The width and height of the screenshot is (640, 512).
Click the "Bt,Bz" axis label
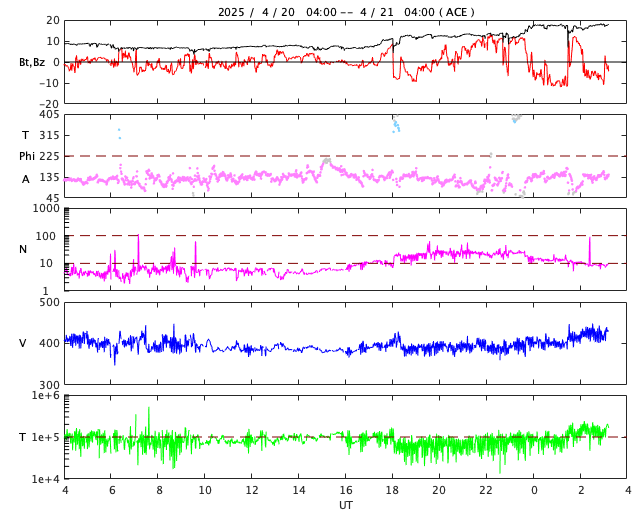(x=32, y=62)
